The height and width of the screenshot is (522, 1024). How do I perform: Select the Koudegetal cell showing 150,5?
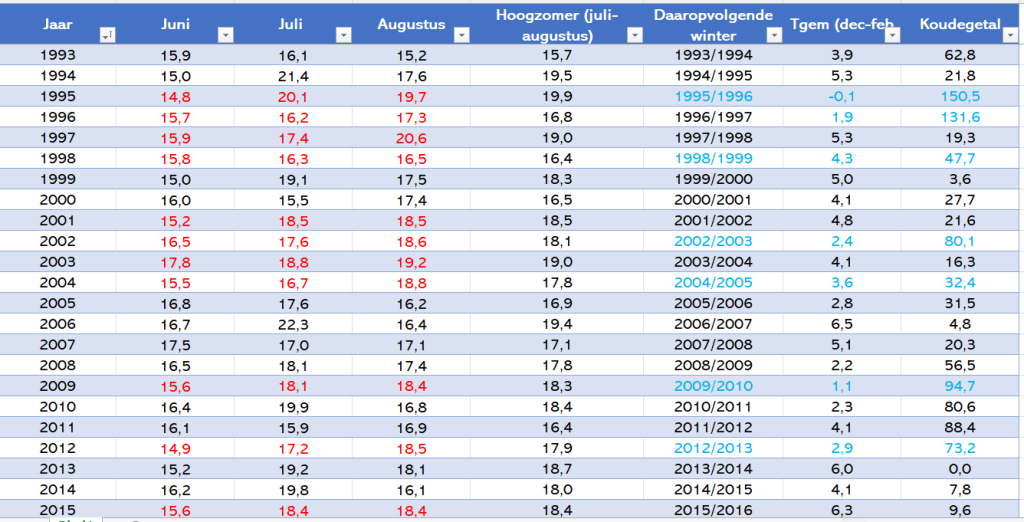(960, 96)
